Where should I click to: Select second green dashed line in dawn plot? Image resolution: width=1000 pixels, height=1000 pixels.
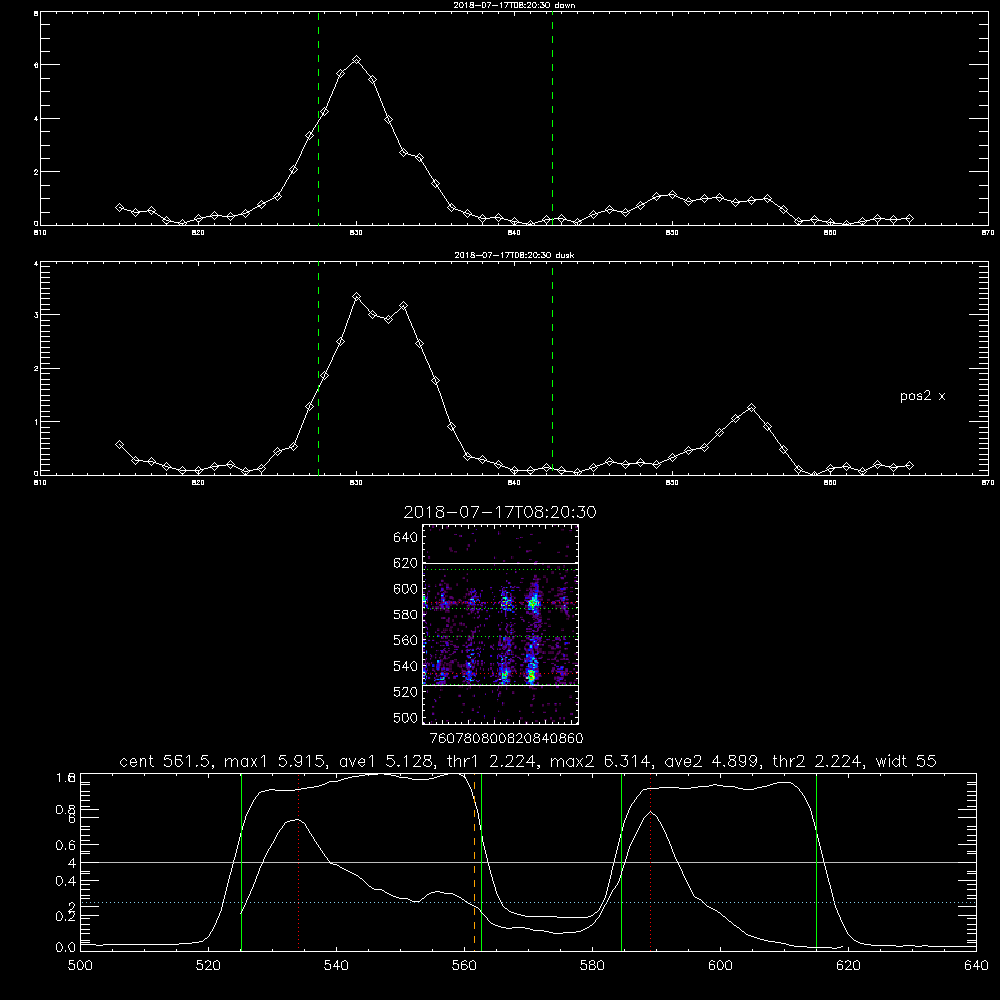tap(552, 119)
